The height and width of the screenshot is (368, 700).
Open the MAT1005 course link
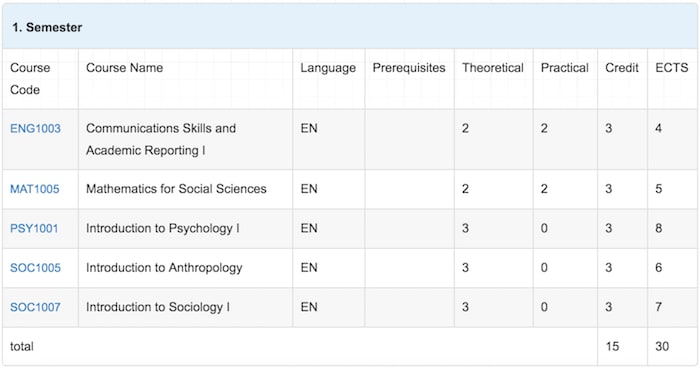point(34,189)
